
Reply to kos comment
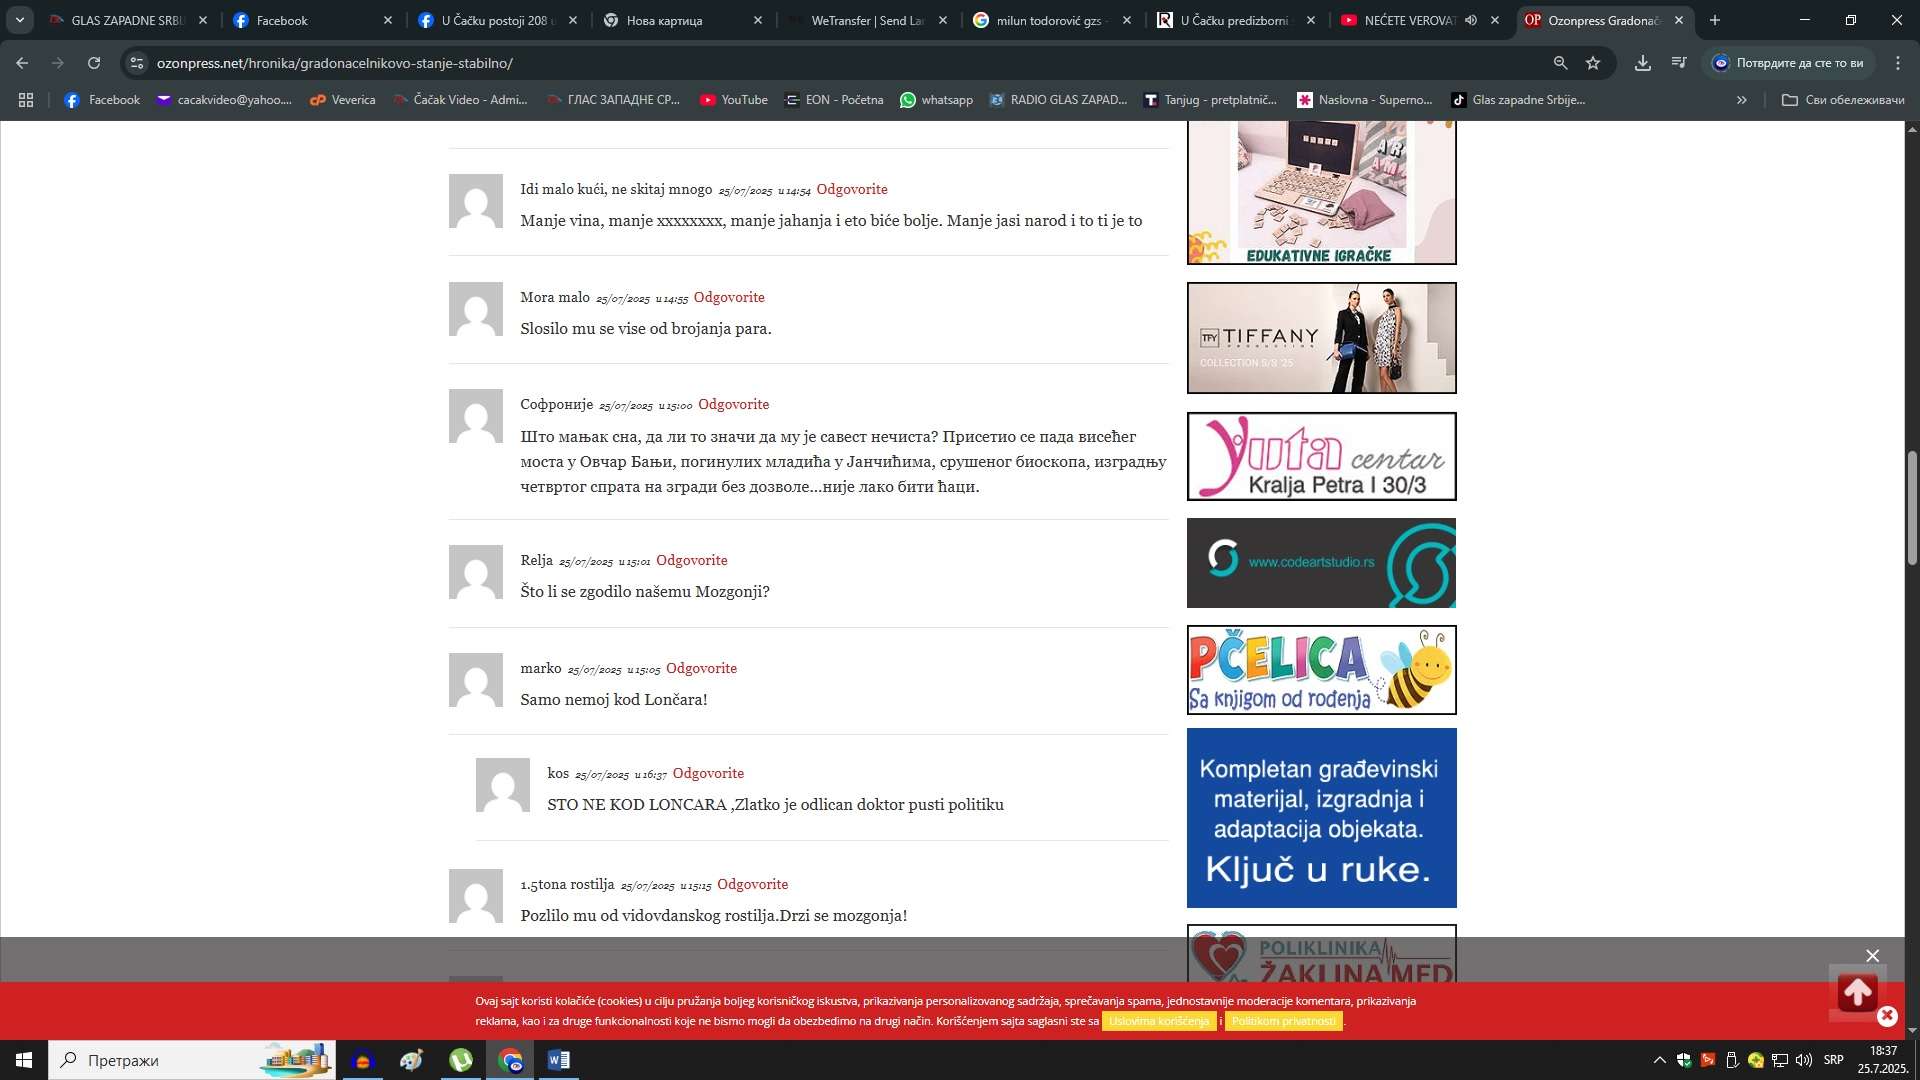pos(708,773)
